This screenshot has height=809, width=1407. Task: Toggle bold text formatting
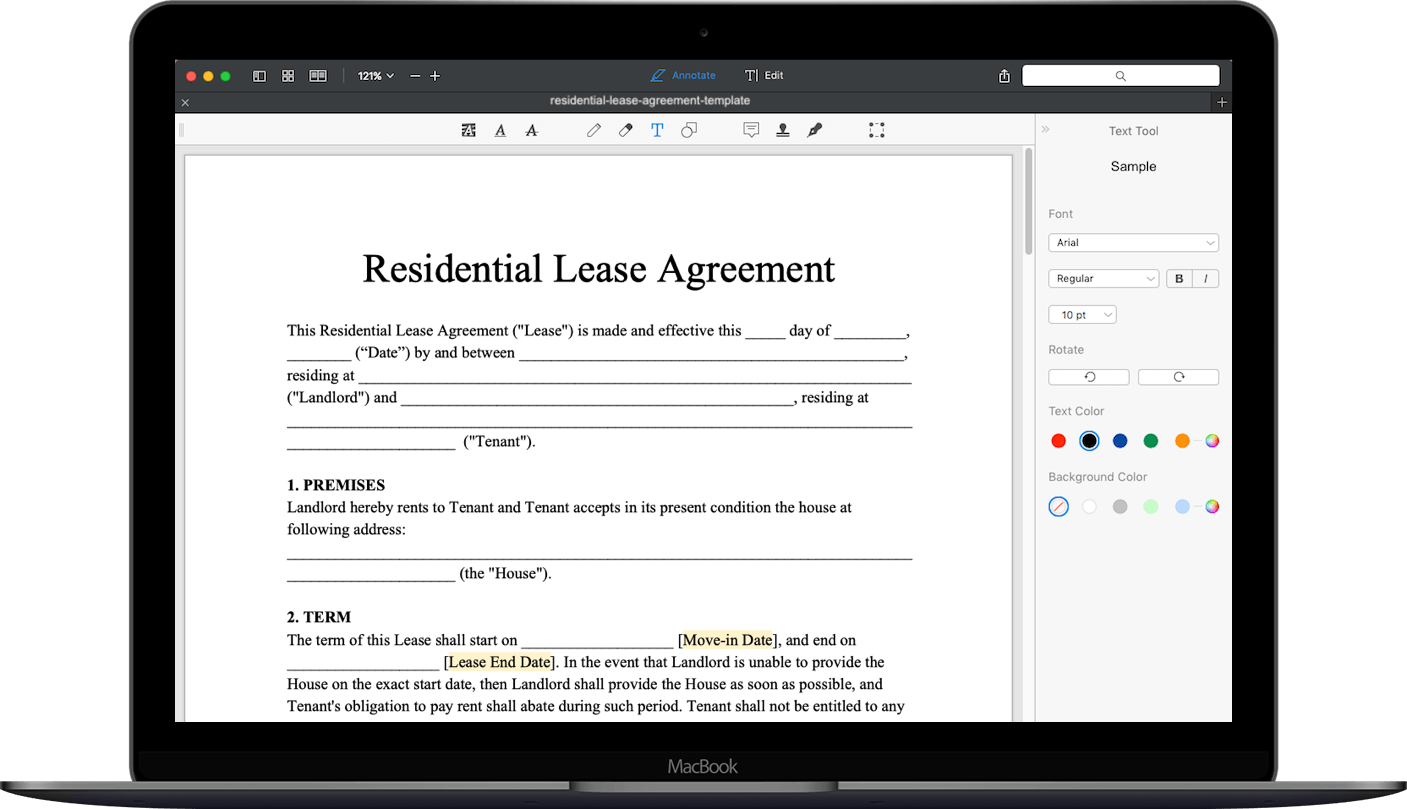point(1179,278)
